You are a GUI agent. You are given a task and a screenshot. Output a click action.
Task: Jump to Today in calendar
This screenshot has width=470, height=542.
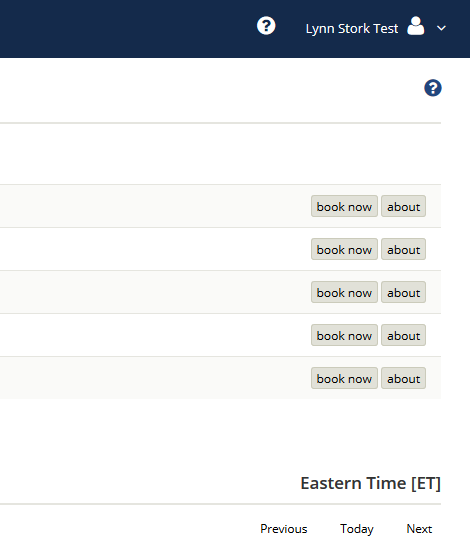click(x=357, y=529)
